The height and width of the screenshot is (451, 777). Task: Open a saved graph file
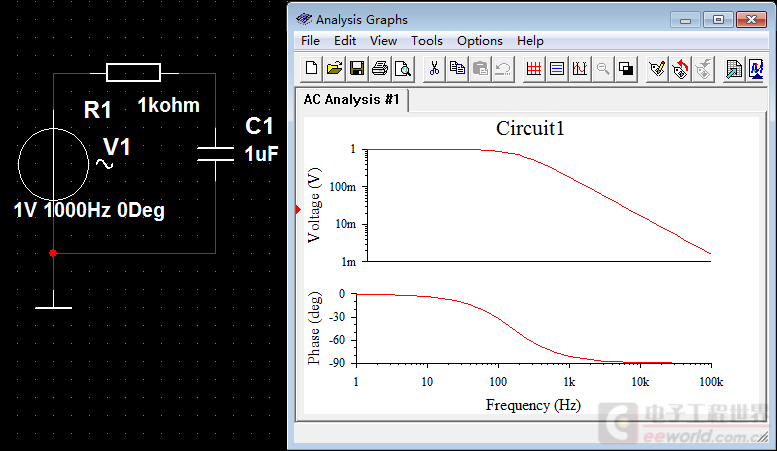tap(334, 68)
